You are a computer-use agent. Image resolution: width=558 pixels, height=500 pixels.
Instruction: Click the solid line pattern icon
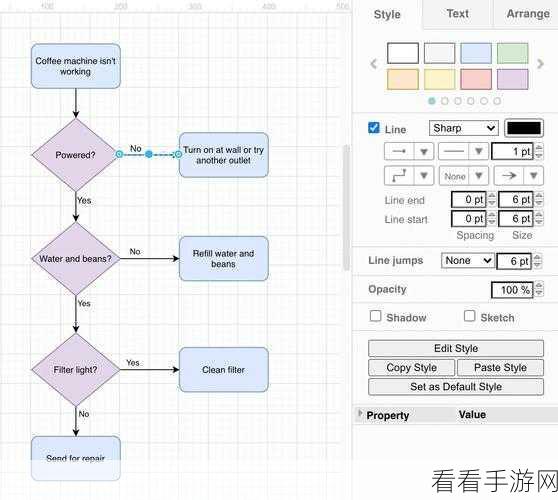coord(454,152)
